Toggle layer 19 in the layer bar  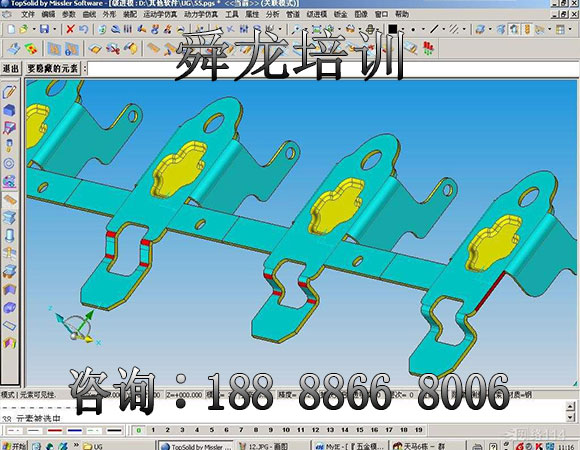point(418,430)
